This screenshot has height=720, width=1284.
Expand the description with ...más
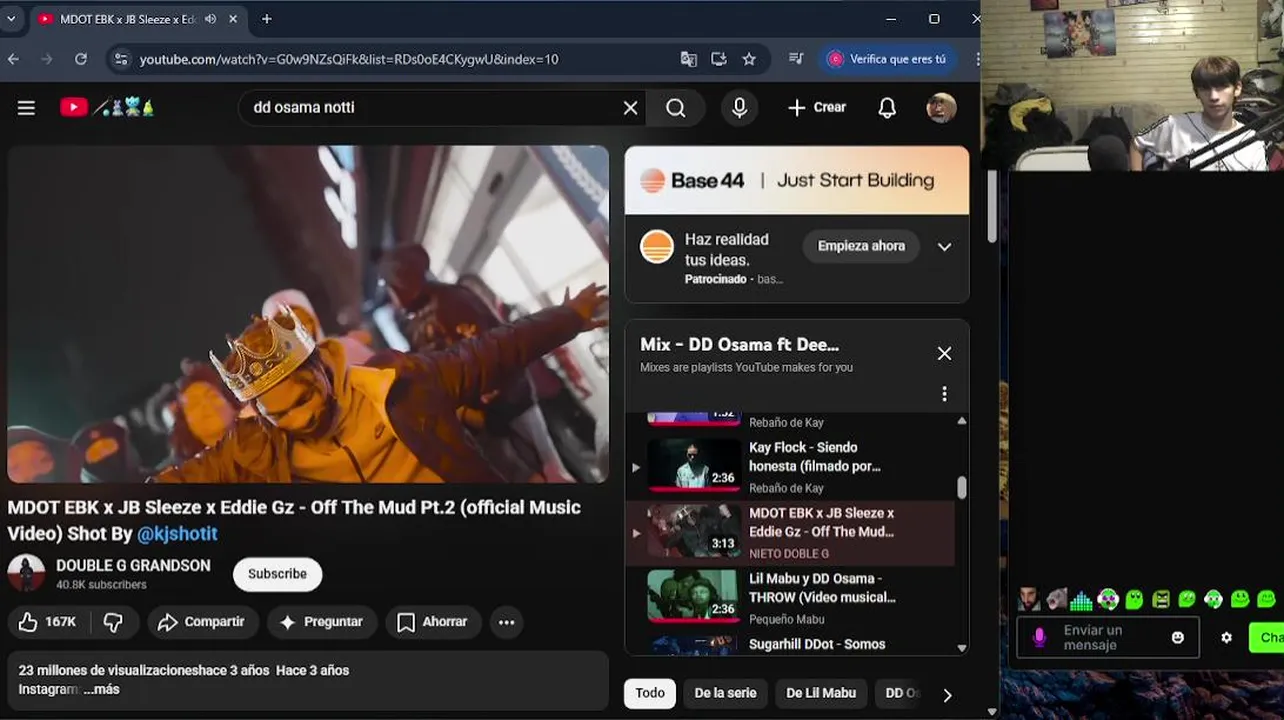pos(102,689)
